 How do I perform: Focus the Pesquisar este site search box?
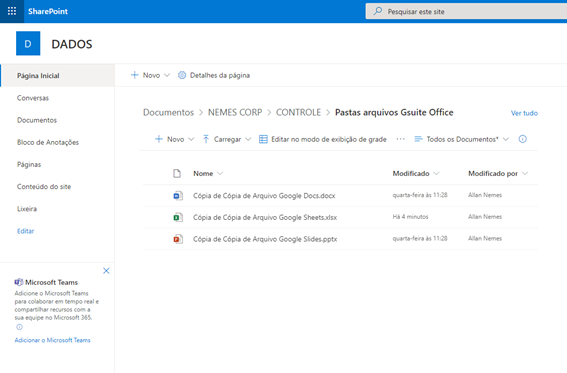(x=466, y=11)
